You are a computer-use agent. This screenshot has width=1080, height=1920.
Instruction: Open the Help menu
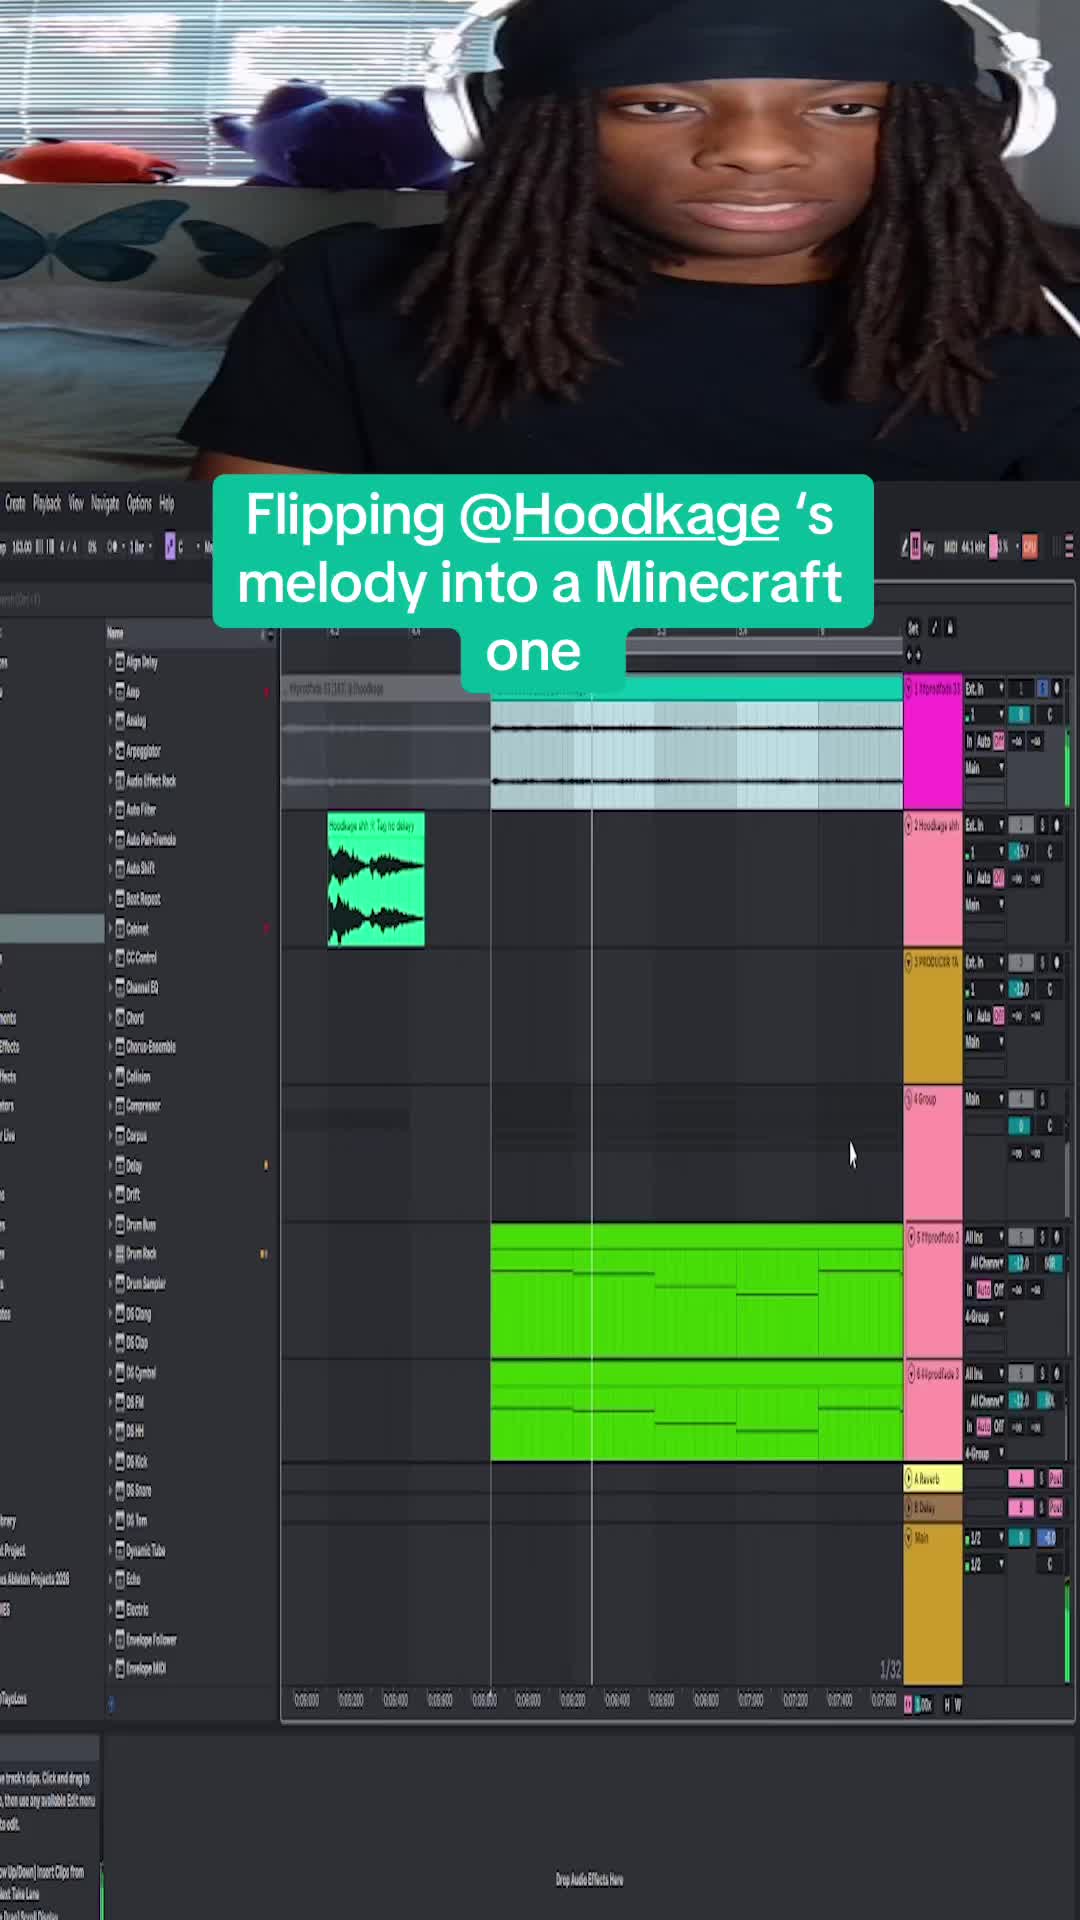pyautogui.click(x=167, y=503)
